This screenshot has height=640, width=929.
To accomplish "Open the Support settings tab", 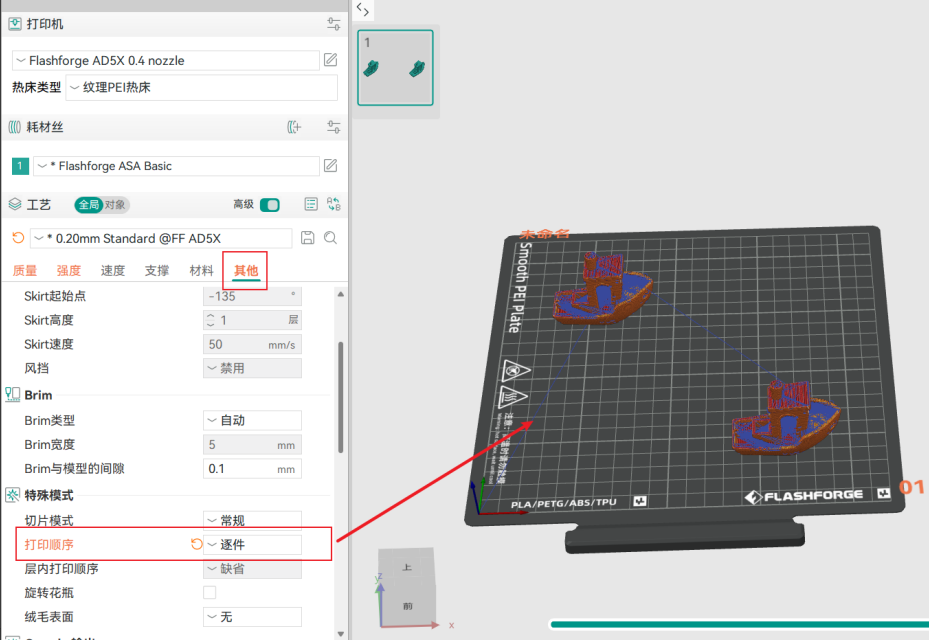I will pos(157,271).
